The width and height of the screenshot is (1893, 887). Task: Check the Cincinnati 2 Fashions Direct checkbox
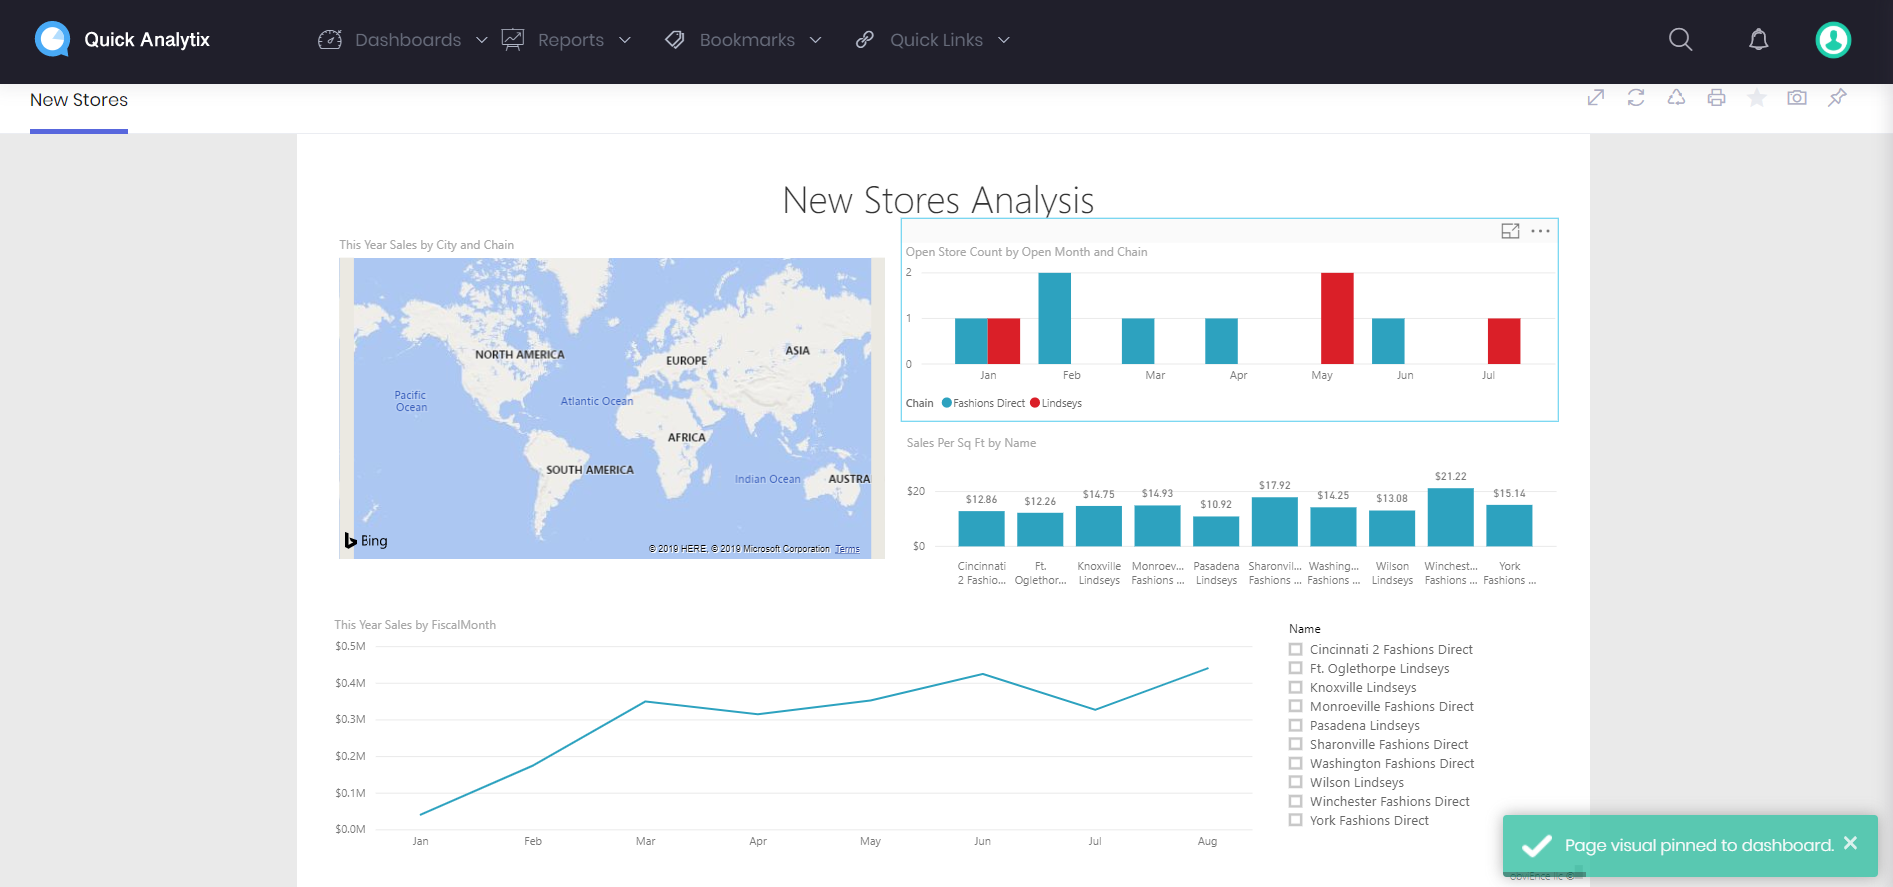pyautogui.click(x=1296, y=650)
